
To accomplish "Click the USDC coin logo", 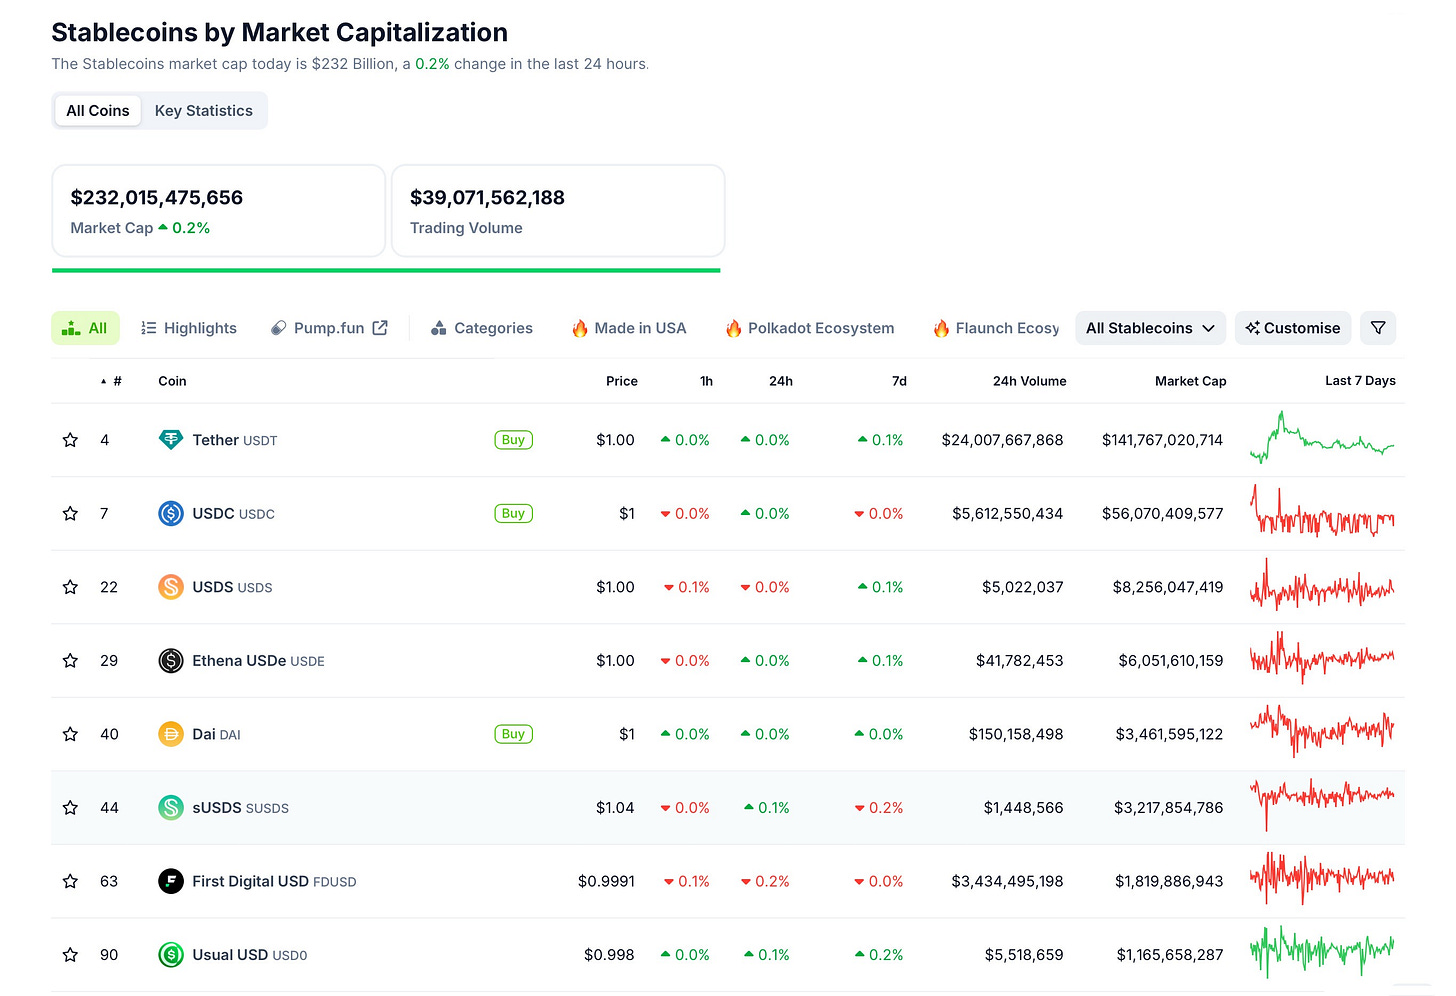I will pos(171,514).
